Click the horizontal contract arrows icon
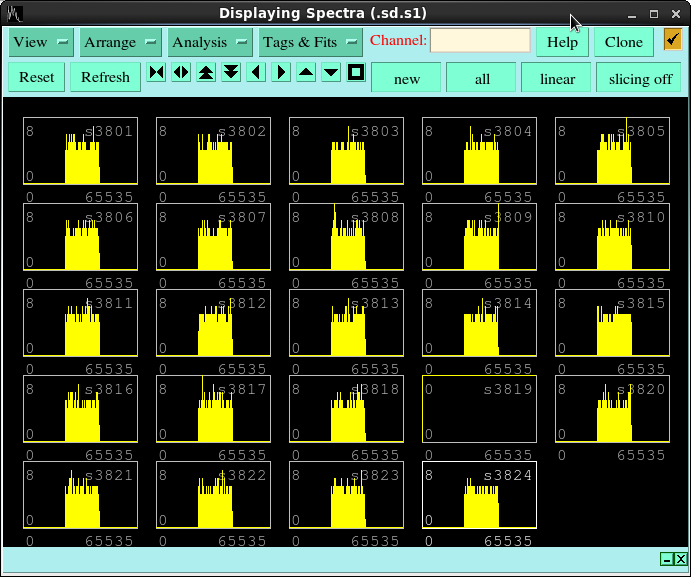Viewport: 691px width, 577px height. point(156,73)
